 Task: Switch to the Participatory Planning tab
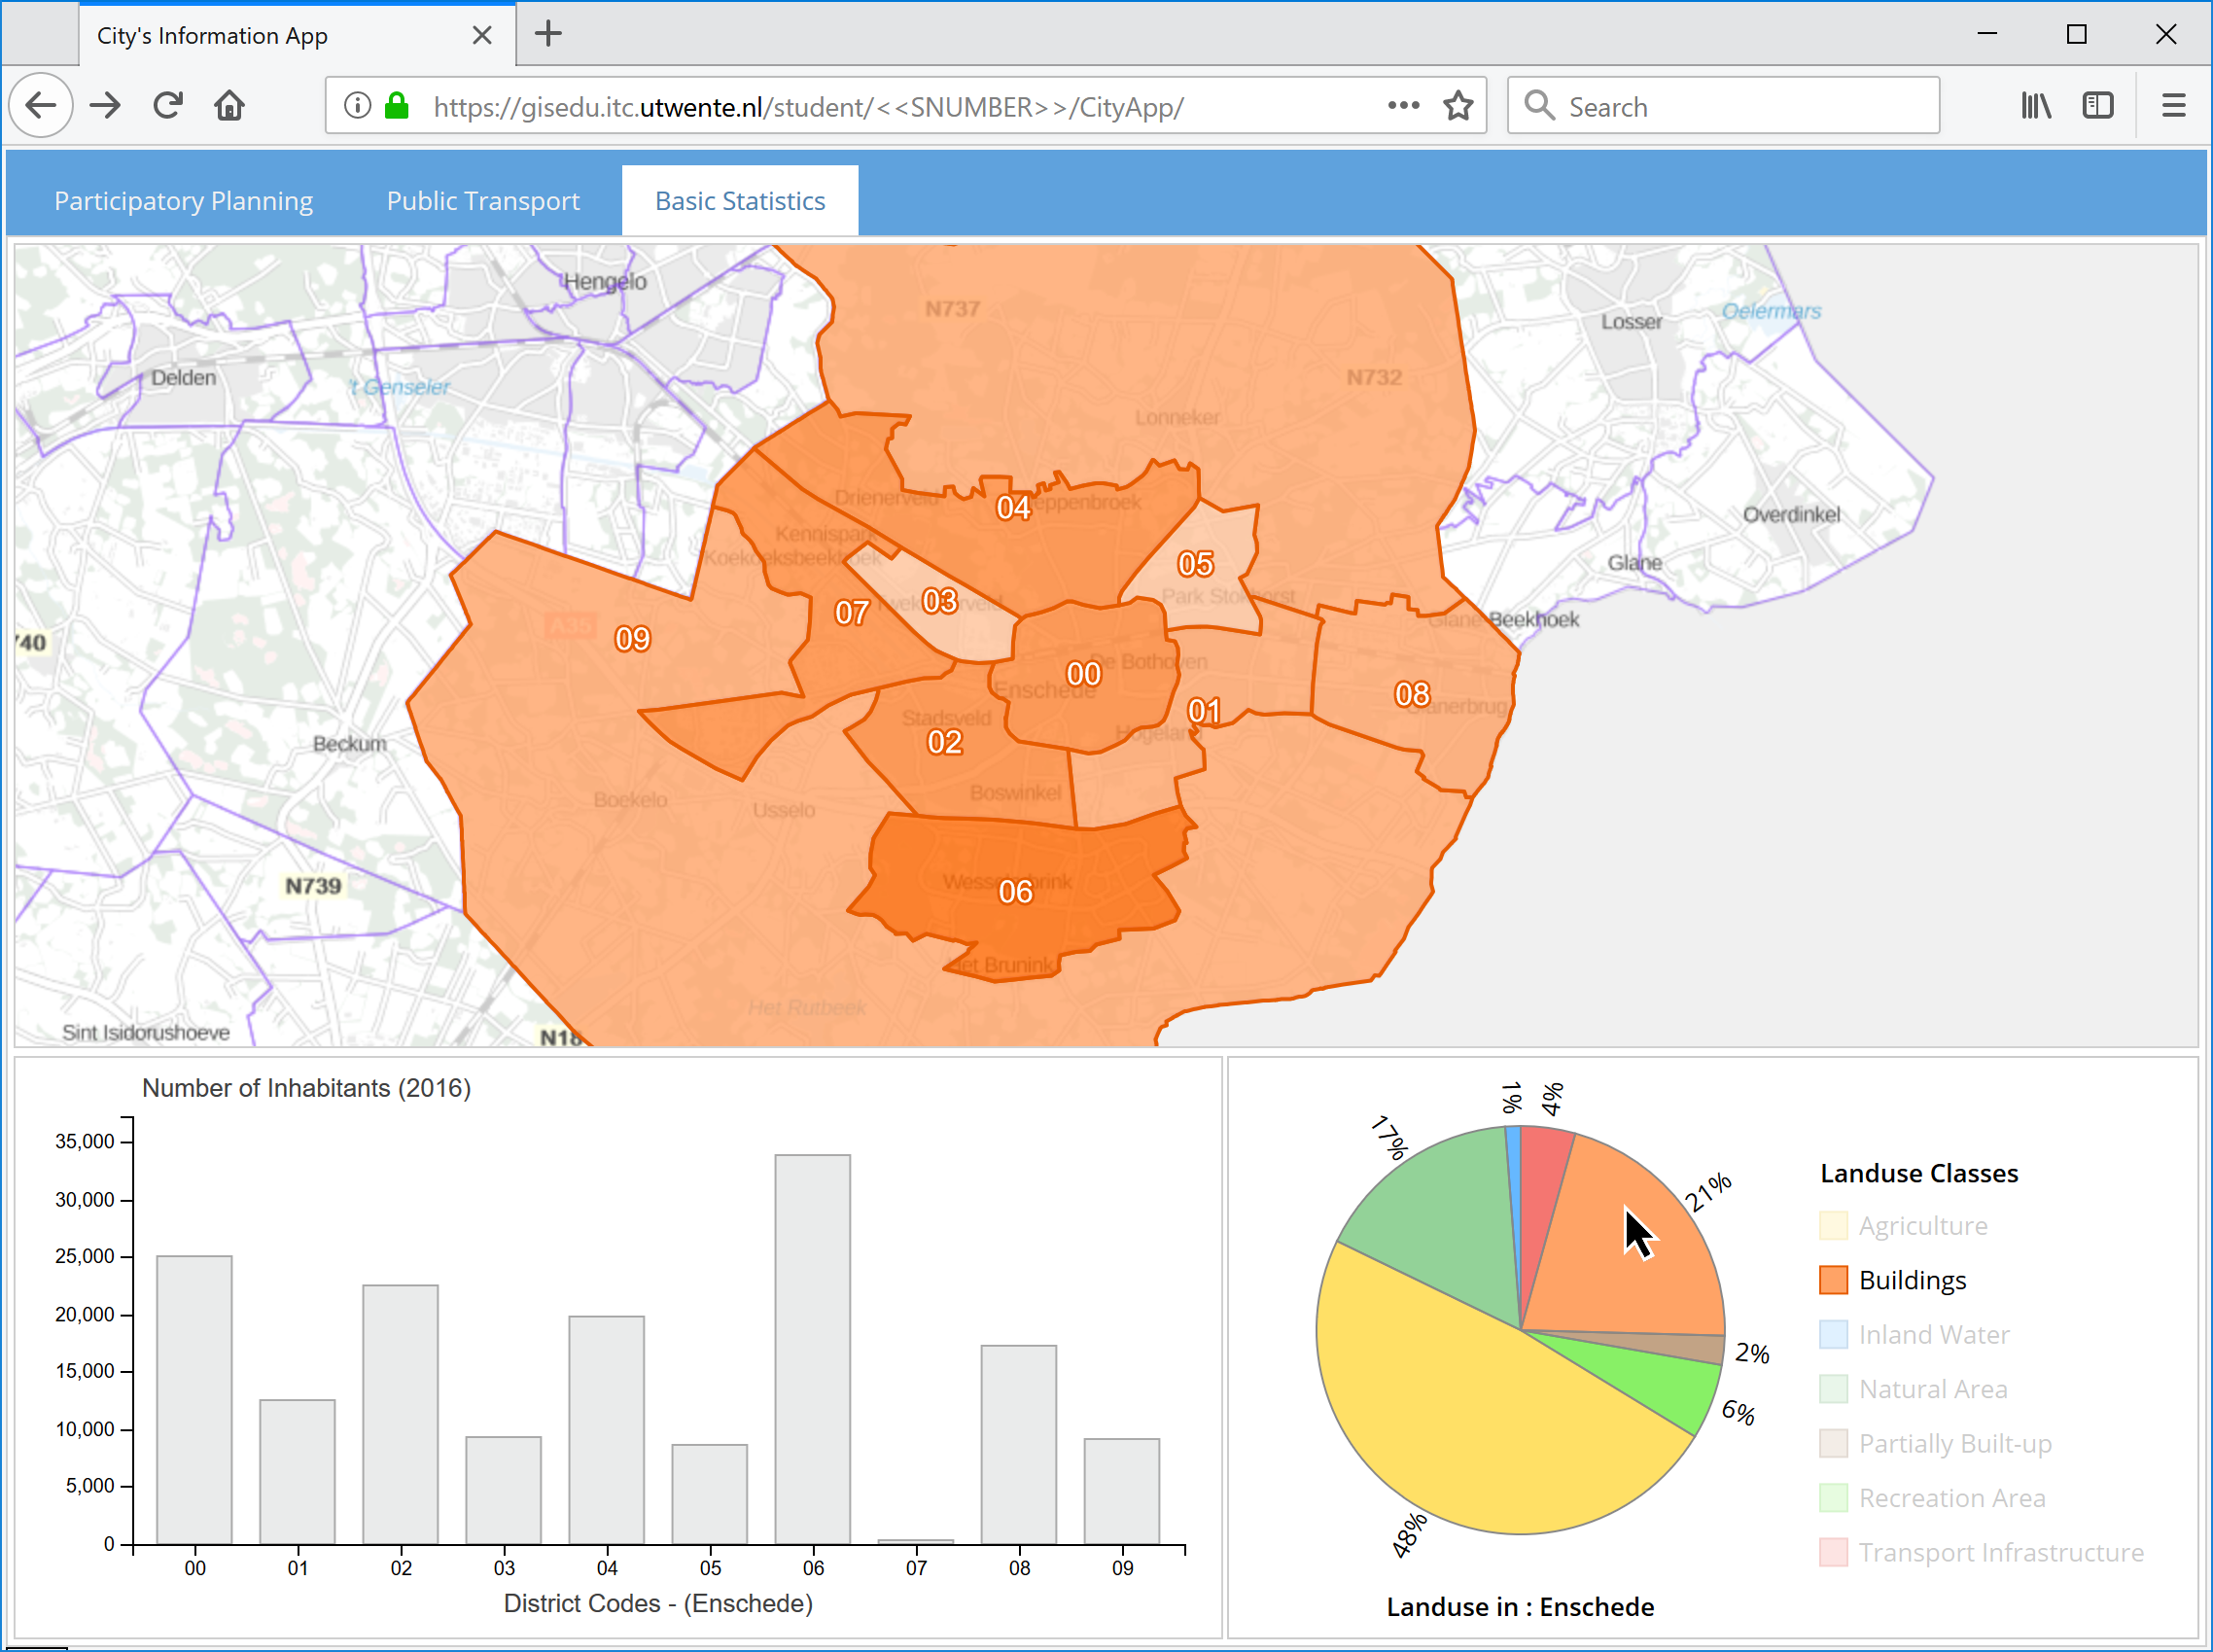pos(183,201)
